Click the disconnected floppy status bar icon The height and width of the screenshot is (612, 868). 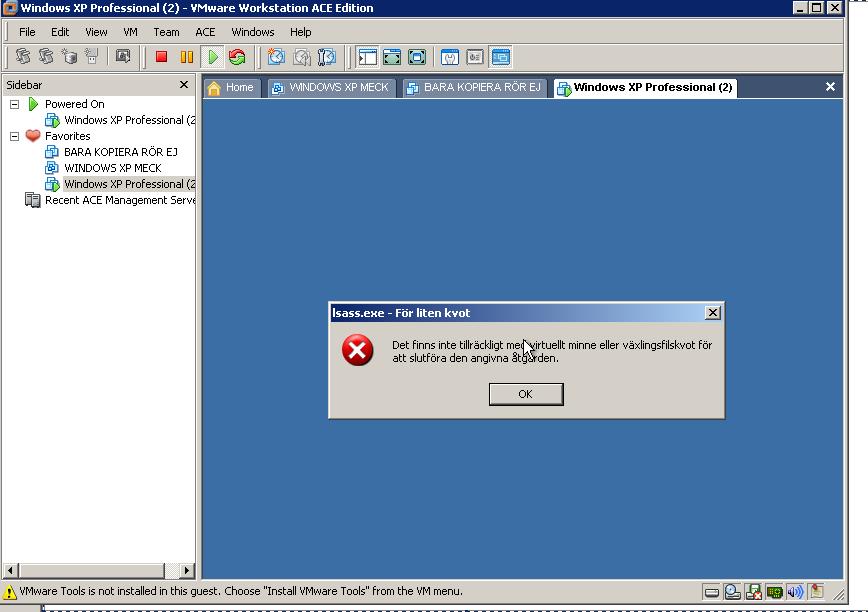[753, 593]
